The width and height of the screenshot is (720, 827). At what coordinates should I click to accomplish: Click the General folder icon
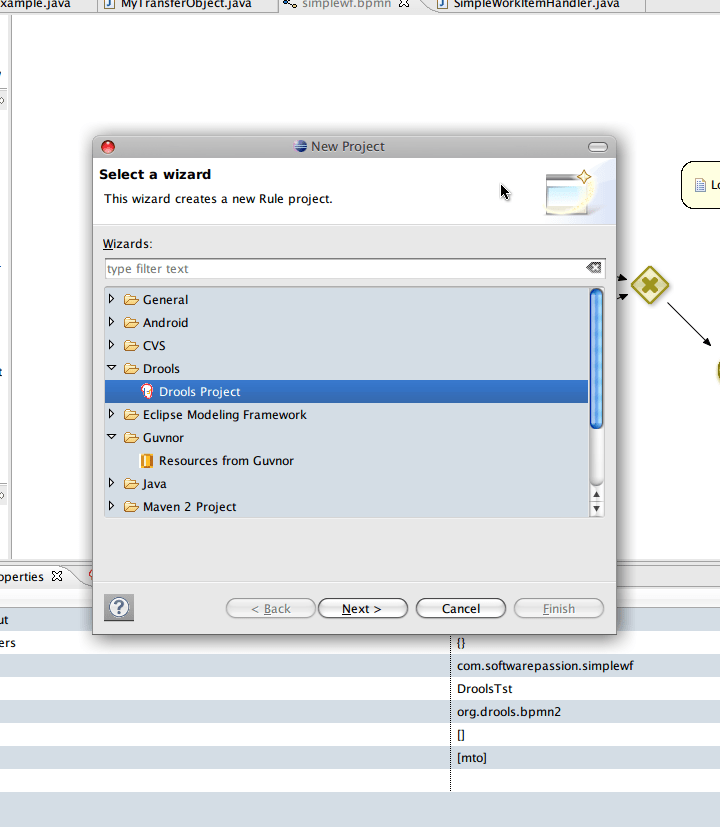pos(131,300)
